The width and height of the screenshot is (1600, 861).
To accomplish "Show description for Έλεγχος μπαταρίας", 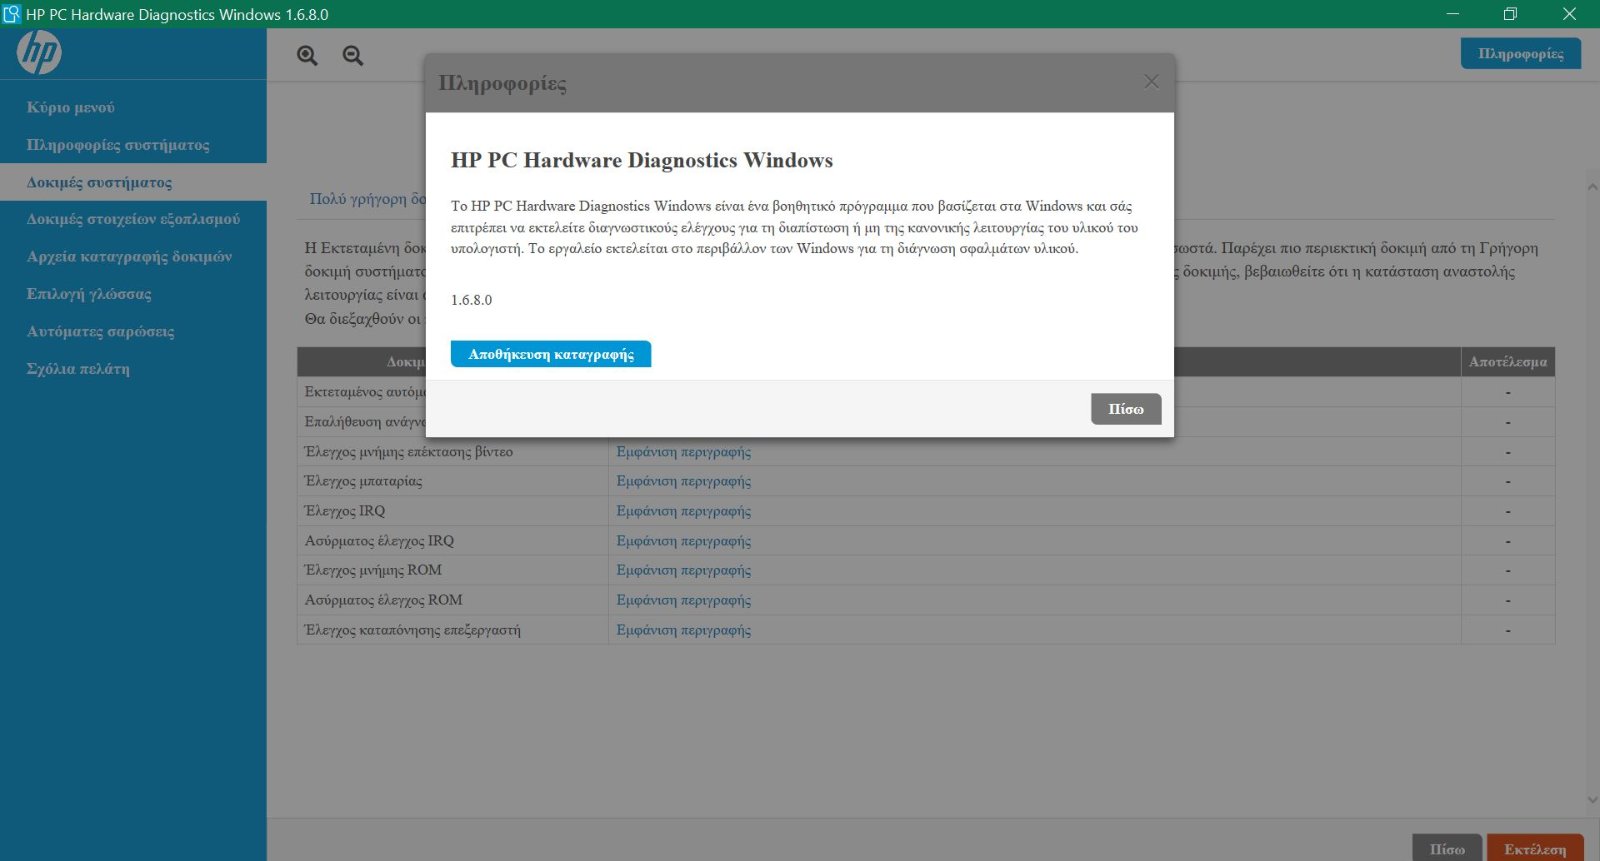I will click(x=684, y=481).
